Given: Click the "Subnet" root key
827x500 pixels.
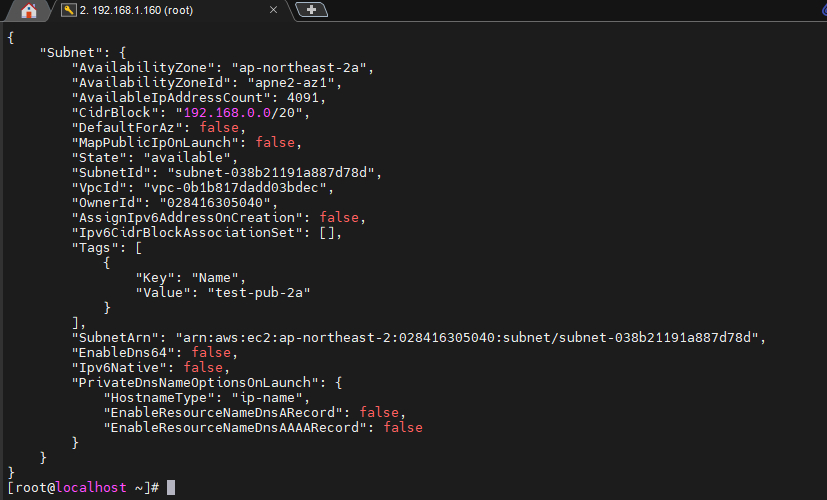Looking at the screenshot, I should 71,53.
